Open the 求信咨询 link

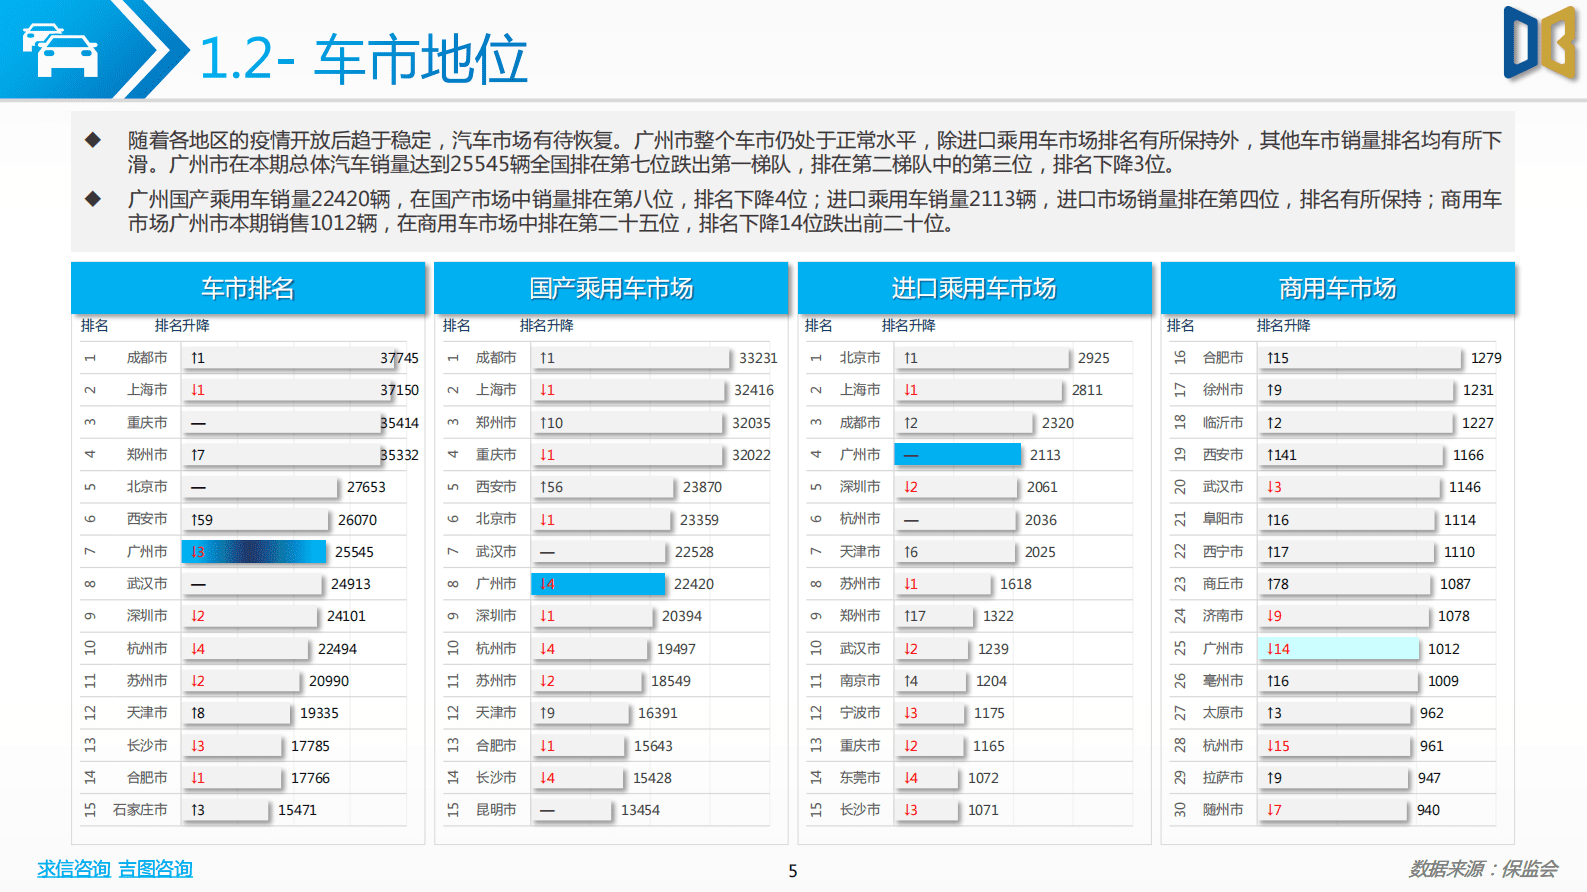(x=74, y=869)
